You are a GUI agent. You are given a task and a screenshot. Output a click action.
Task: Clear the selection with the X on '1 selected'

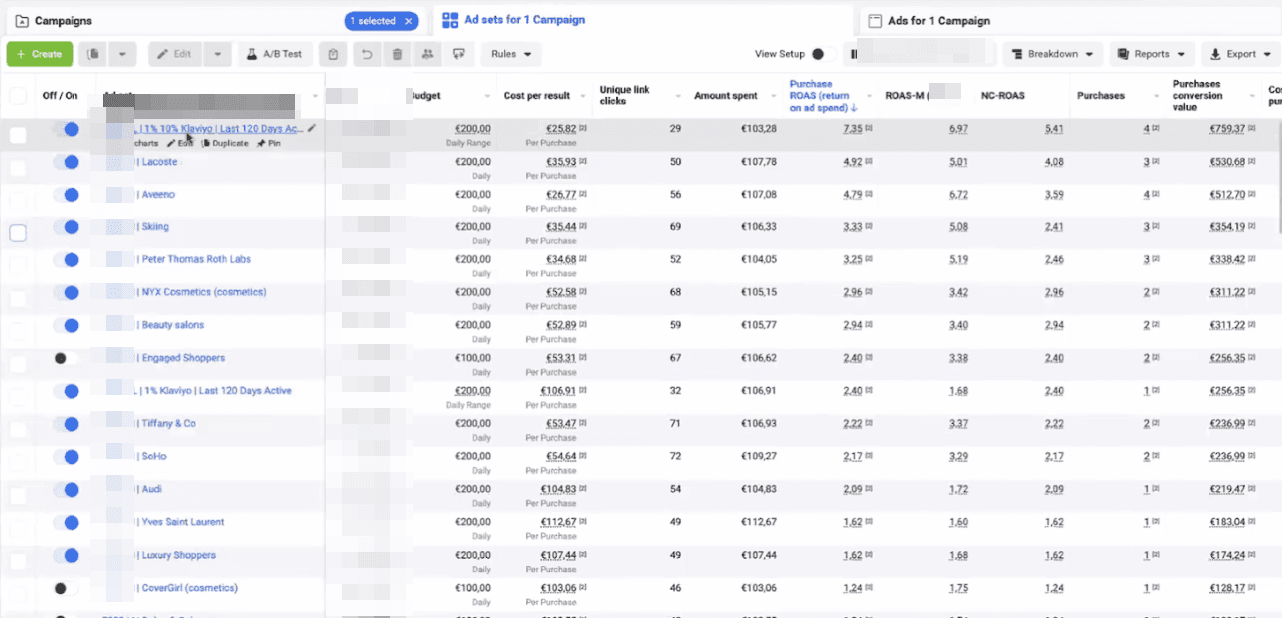click(409, 21)
